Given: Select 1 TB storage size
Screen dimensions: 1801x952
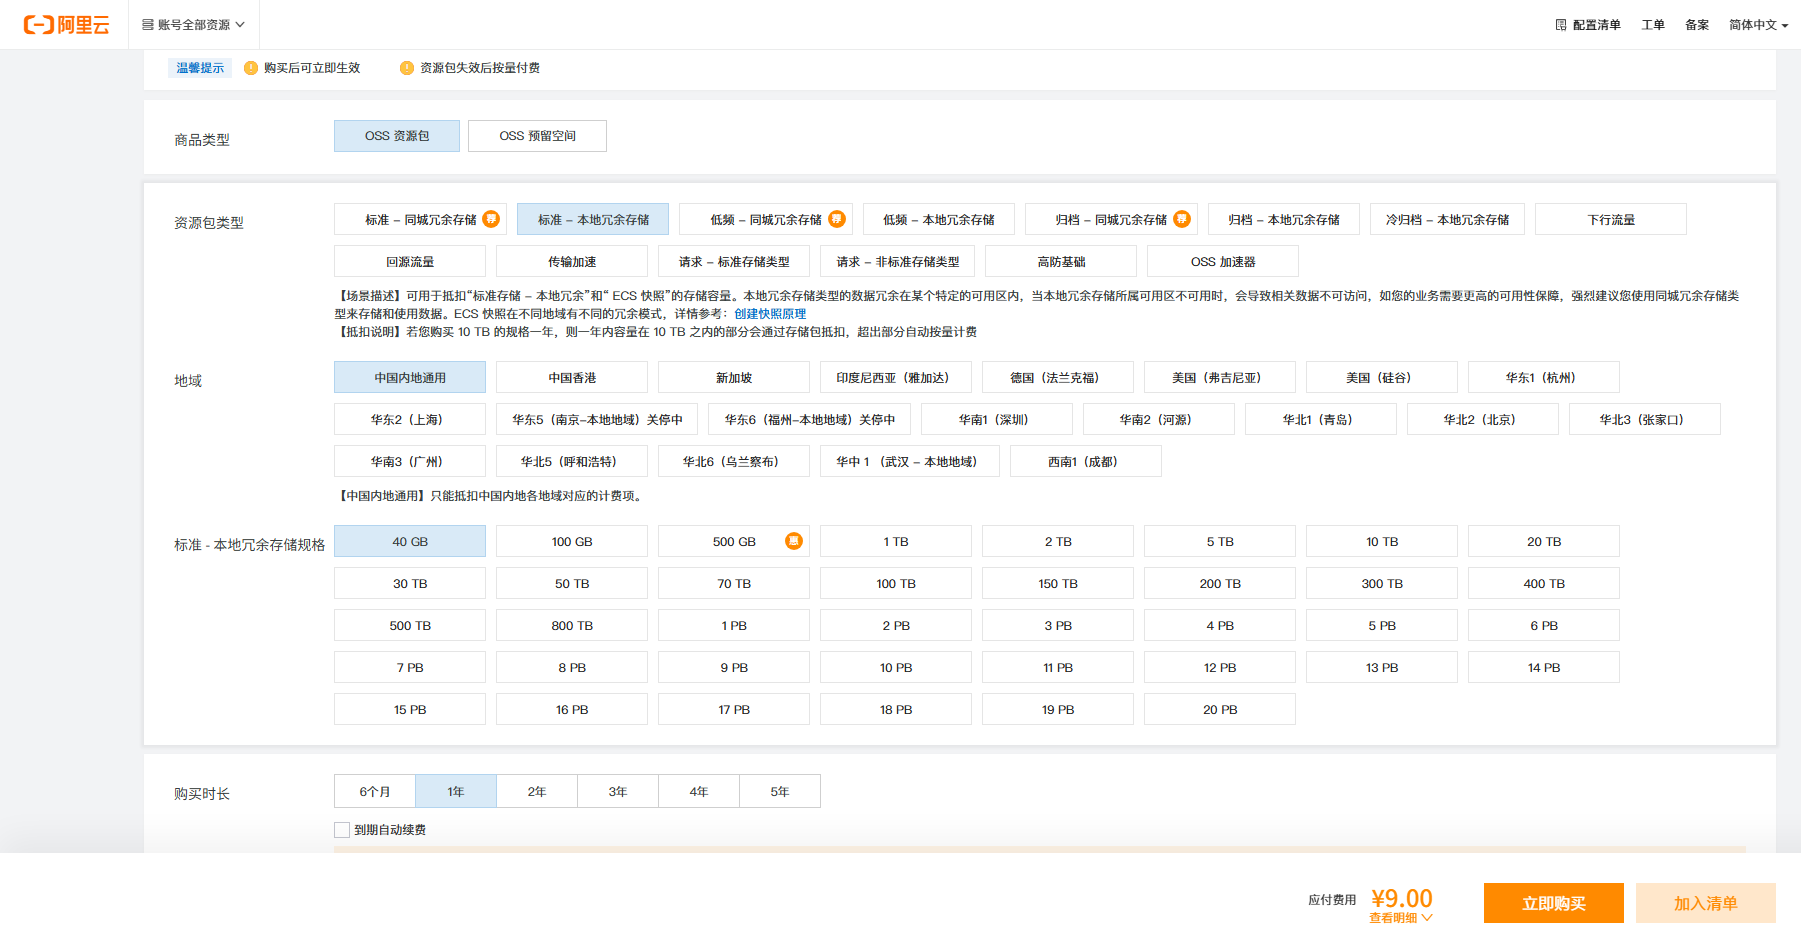Looking at the screenshot, I should click(x=896, y=541).
